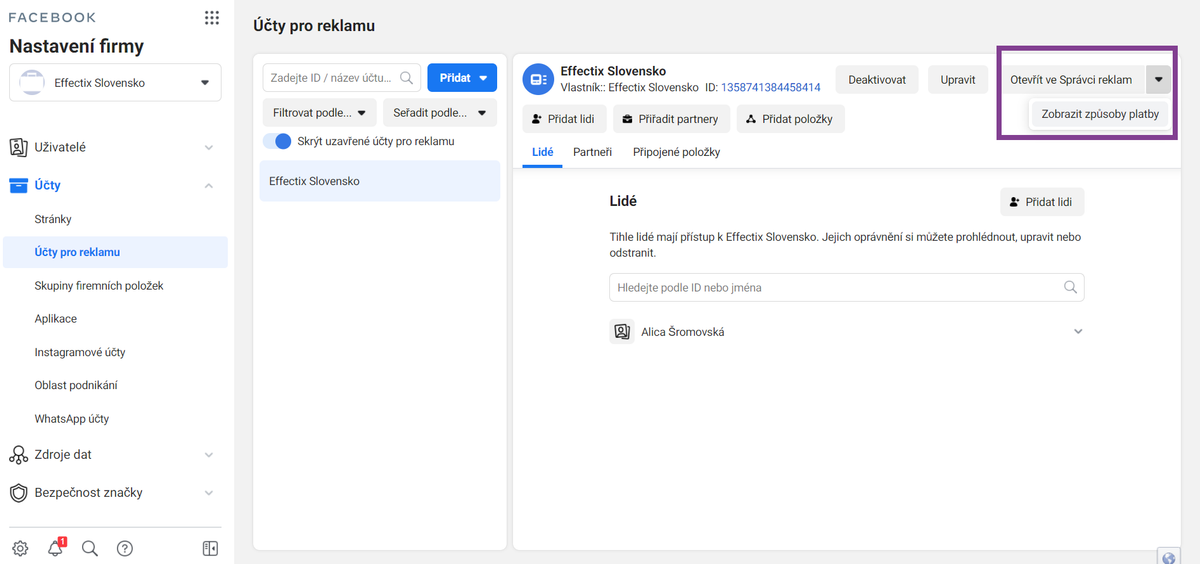Click magnifier icon in account ID search
The width and height of the screenshot is (1200, 564).
[408, 77]
